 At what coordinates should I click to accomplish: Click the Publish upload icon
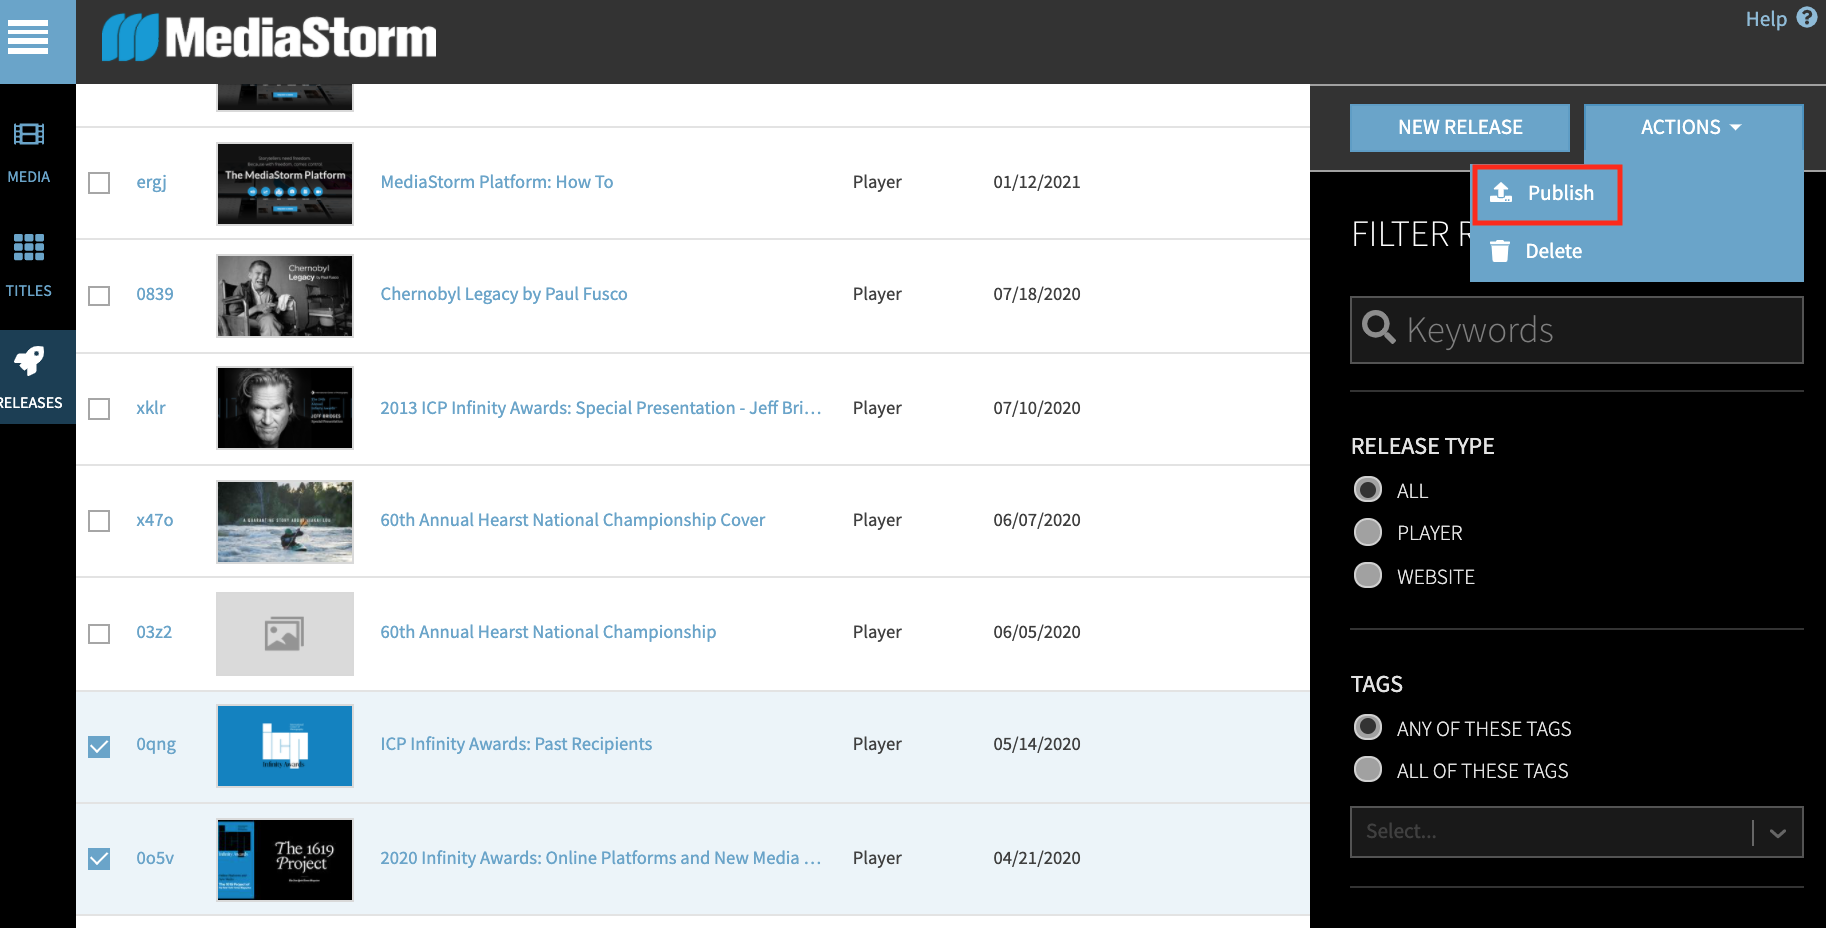point(1501,192)
